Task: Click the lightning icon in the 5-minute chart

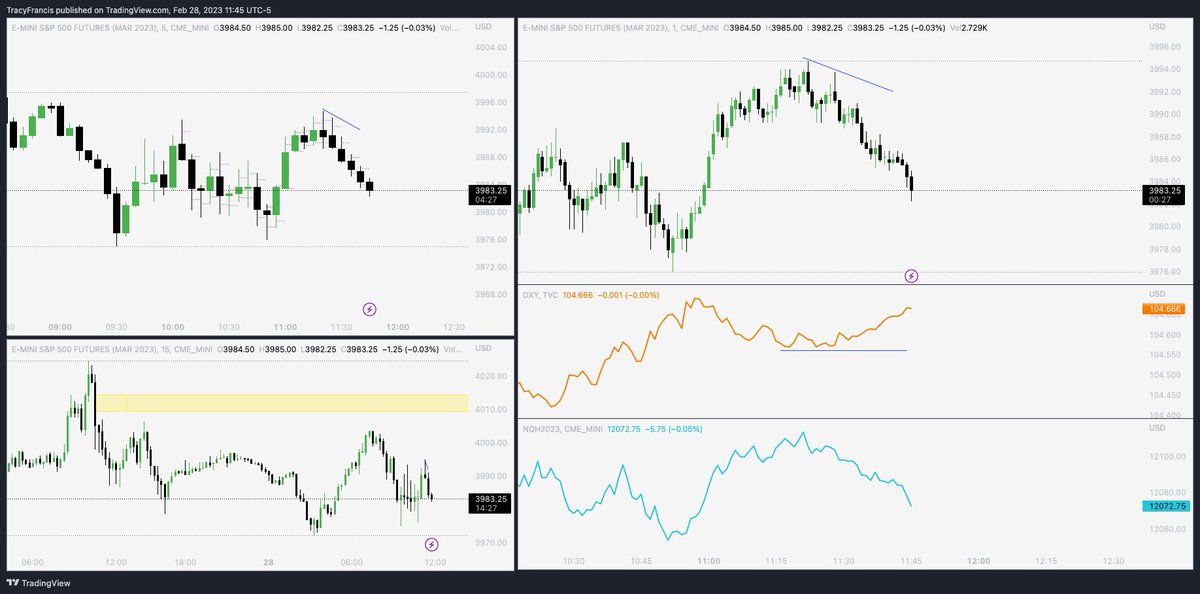Action: (369, 310)
